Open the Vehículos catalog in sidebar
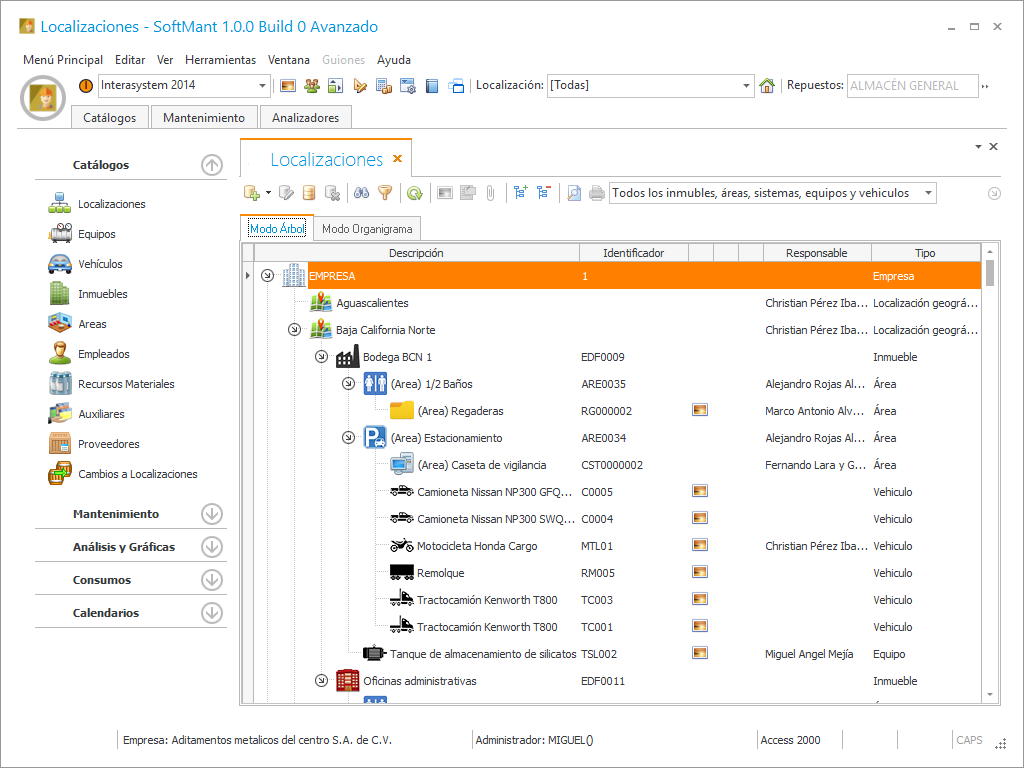 [100, 264]
